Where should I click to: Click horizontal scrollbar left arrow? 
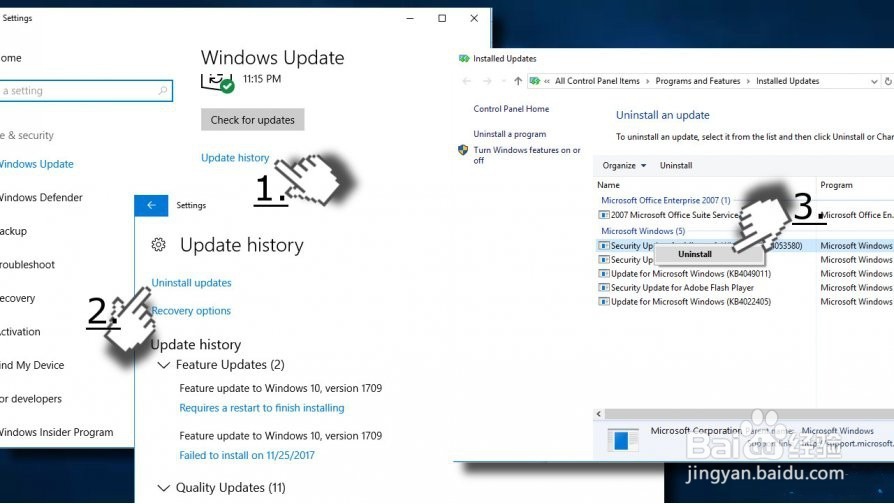(599, 414)
